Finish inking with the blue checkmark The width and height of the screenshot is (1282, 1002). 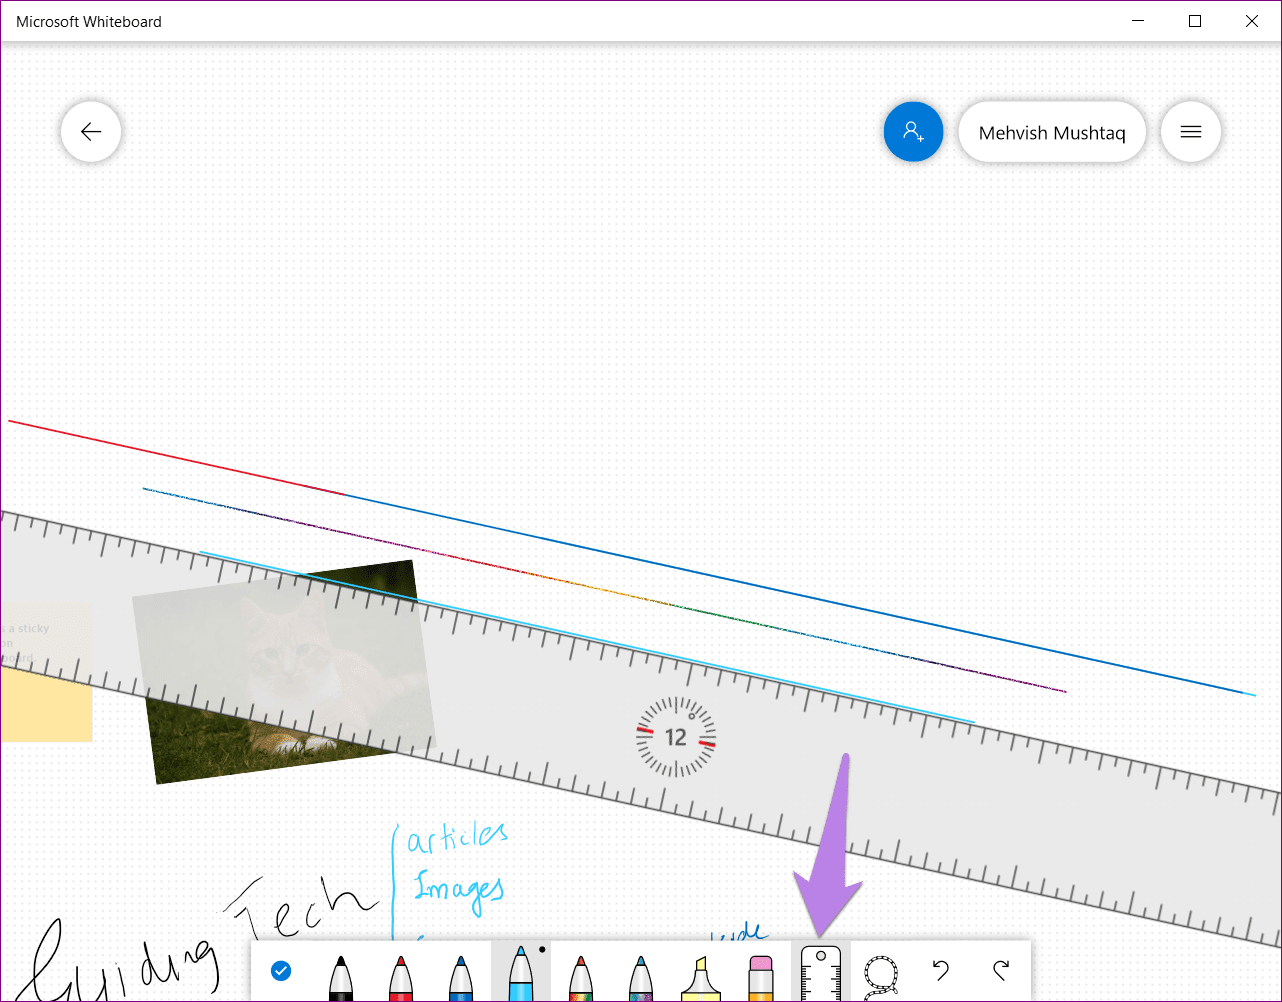281,970
